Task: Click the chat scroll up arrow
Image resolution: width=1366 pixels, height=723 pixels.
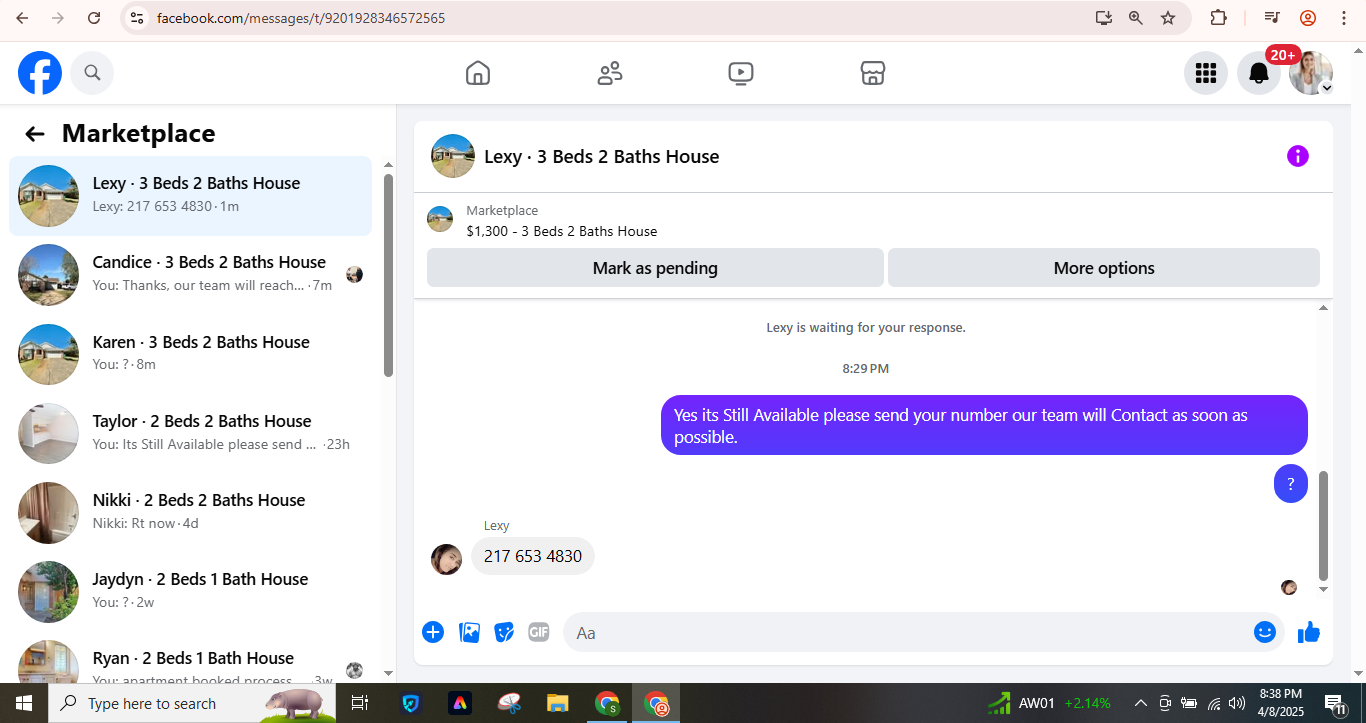Action: click(1324, 308)
